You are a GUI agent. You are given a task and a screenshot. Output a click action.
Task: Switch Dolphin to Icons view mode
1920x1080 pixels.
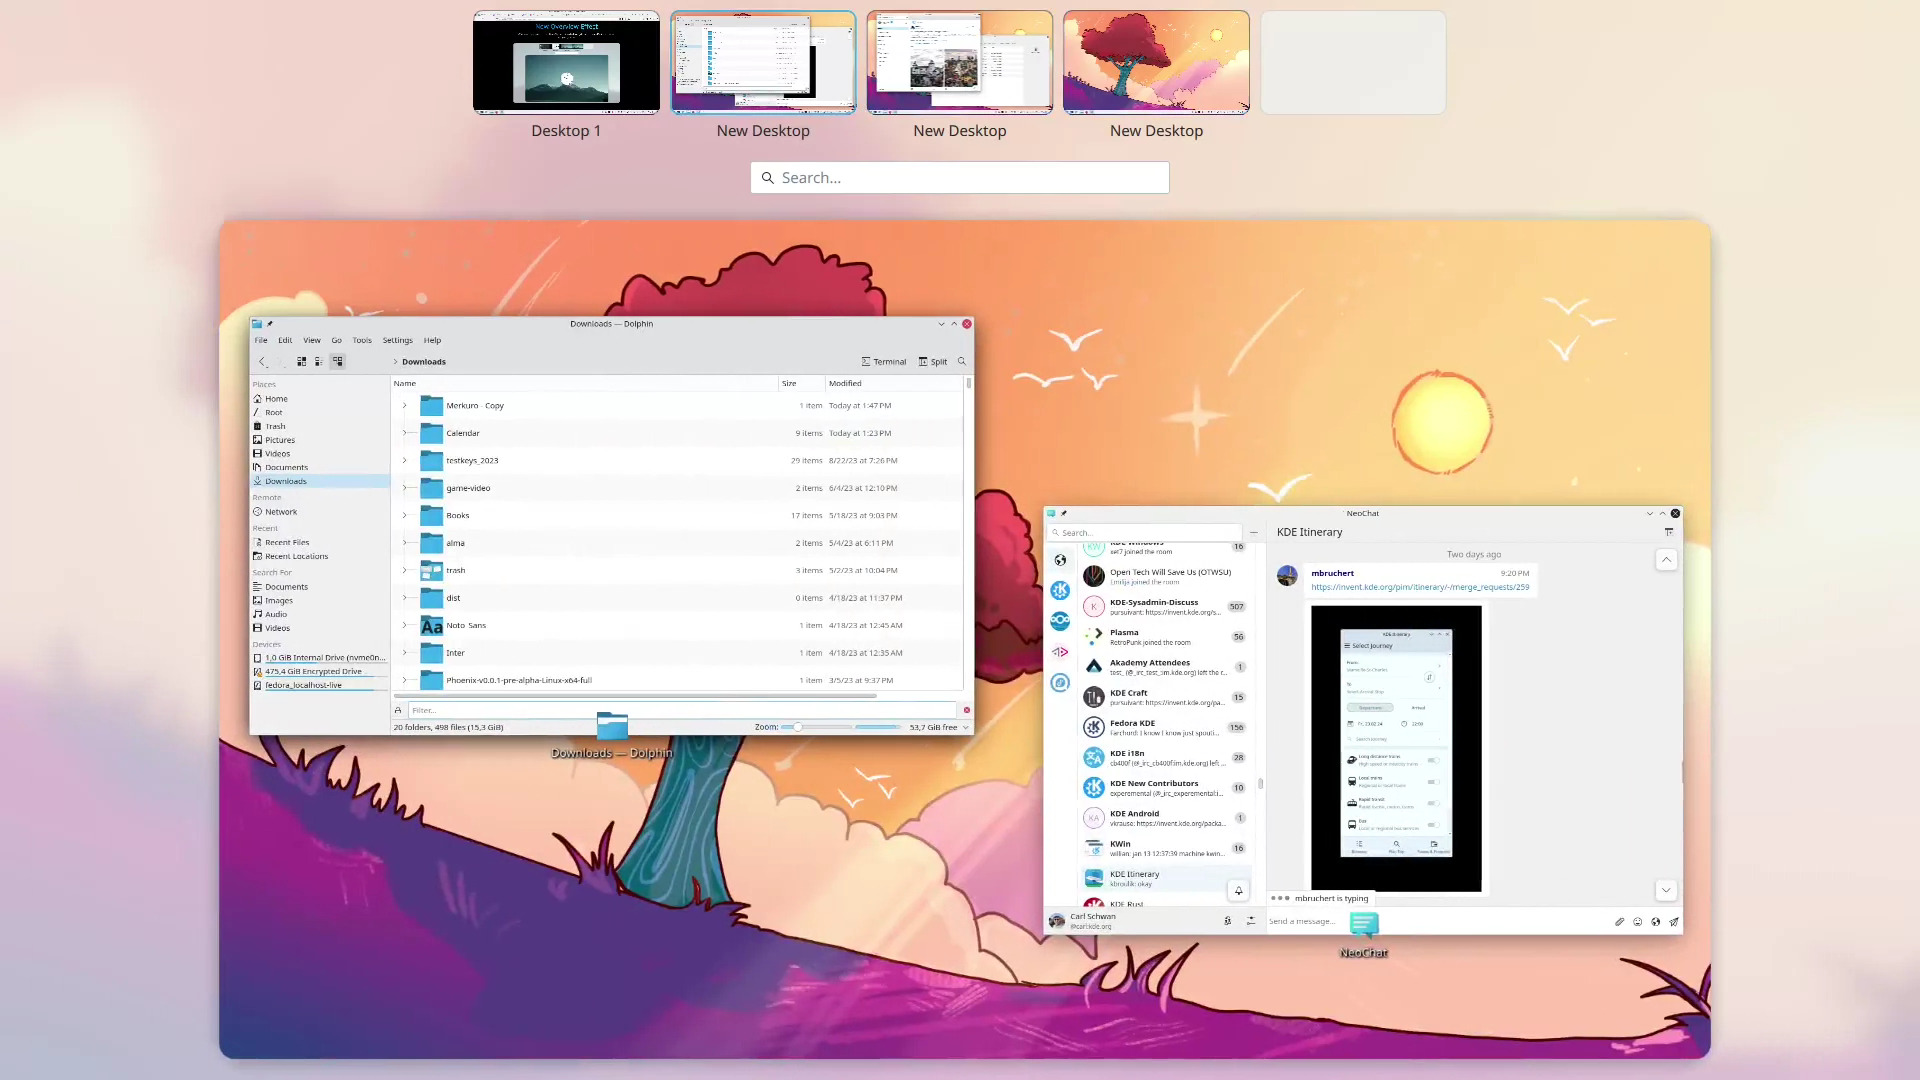tap(301, 362)
